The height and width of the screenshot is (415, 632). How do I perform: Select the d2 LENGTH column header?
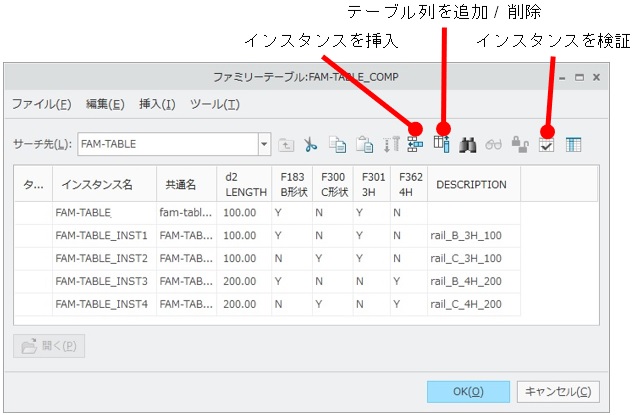[244, 184]
